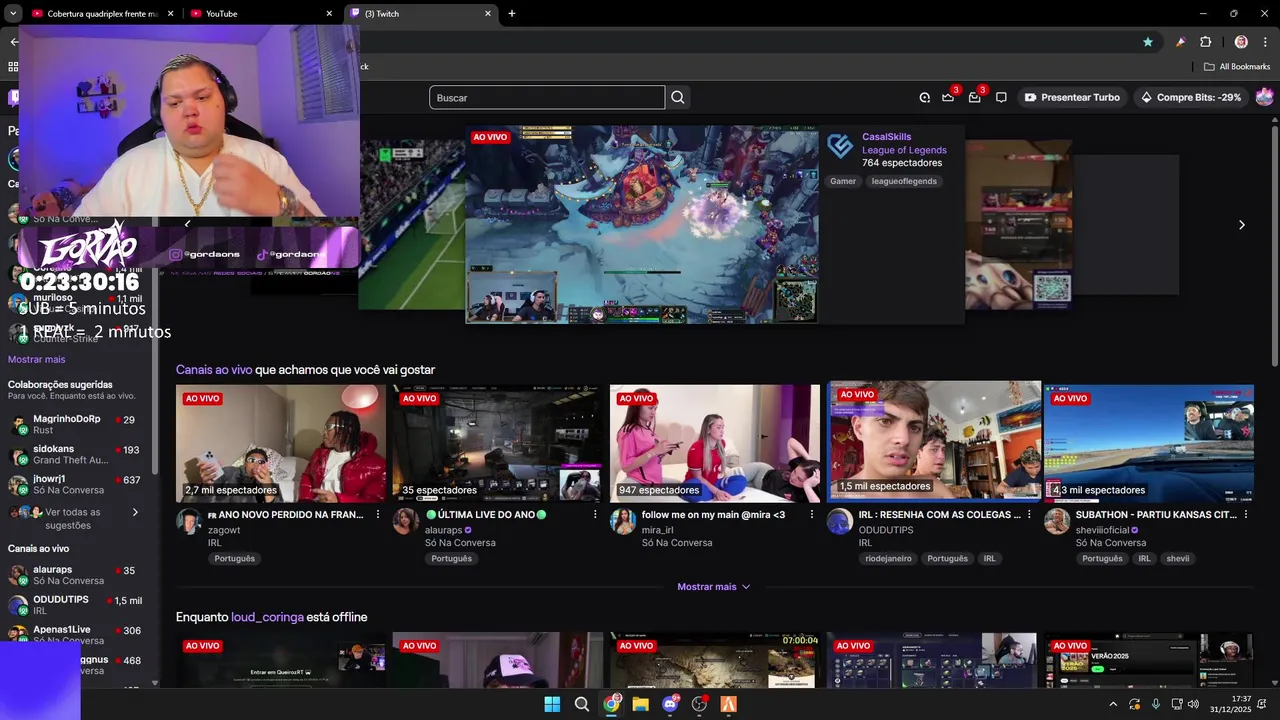Viewport: 1280px width, 720px height.
Task: Open CasalSkills channel name link
Action: tap(887, 137)
